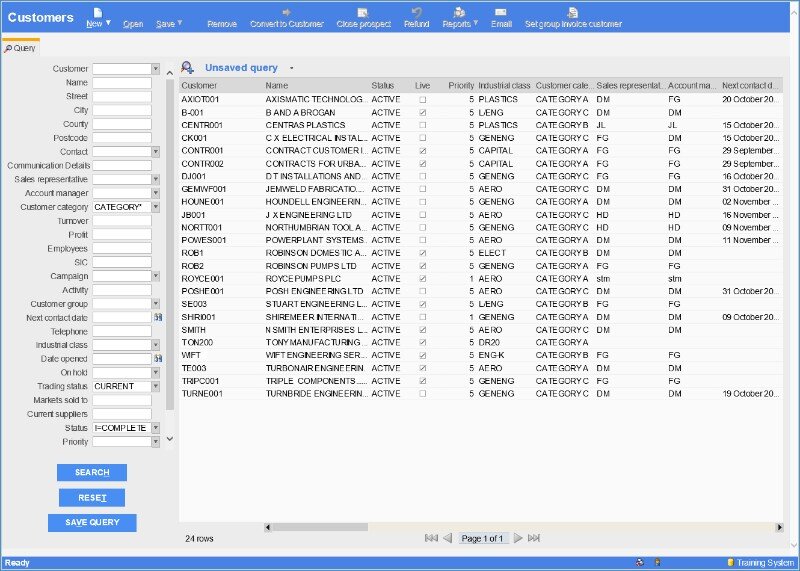Open calendar picker for Next contact date
800x571 pixels.
pyautogui.click(x=158, y=317)
